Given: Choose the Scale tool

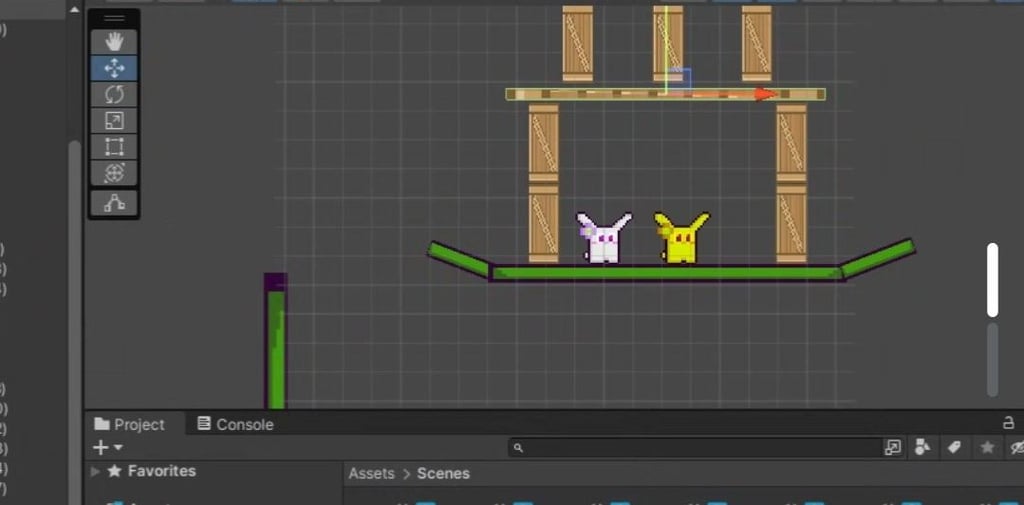Looking at the screenshot, I should pyautogui.click(x=114, y=120).
